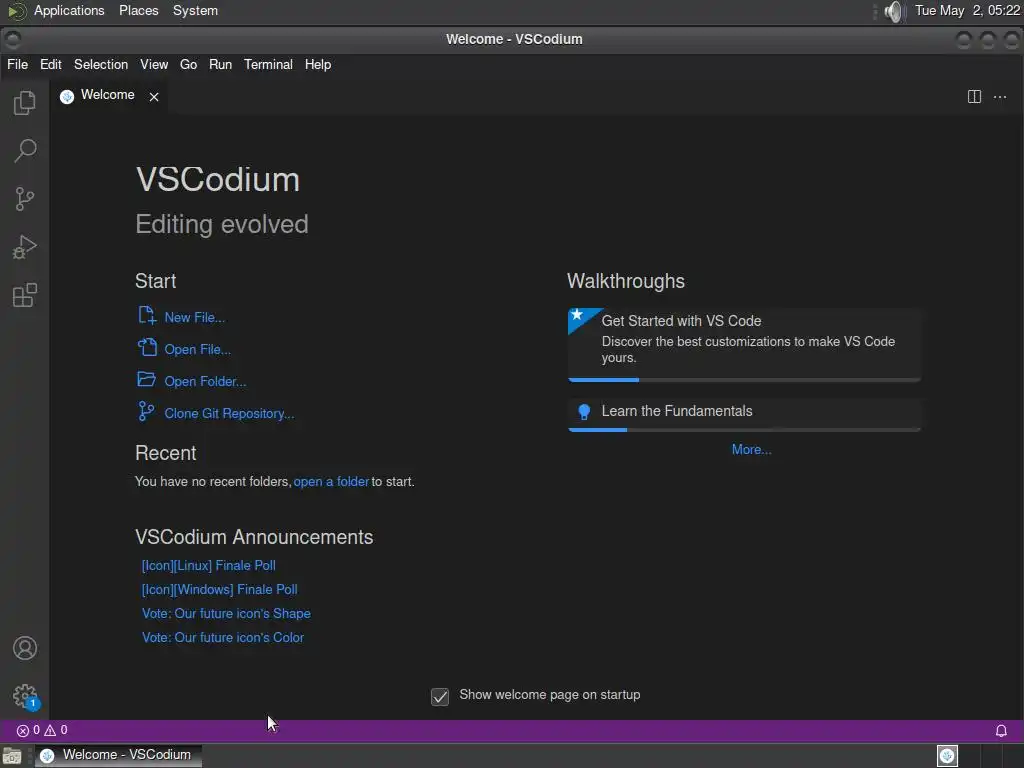Open Learn the Fundamentals walkthrough
This screenshot has height=768, width=1024.
[744, 414]
